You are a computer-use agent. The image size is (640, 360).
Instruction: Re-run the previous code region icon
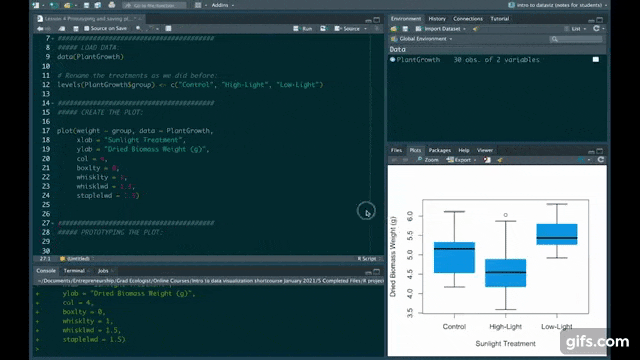pos(323,29)
